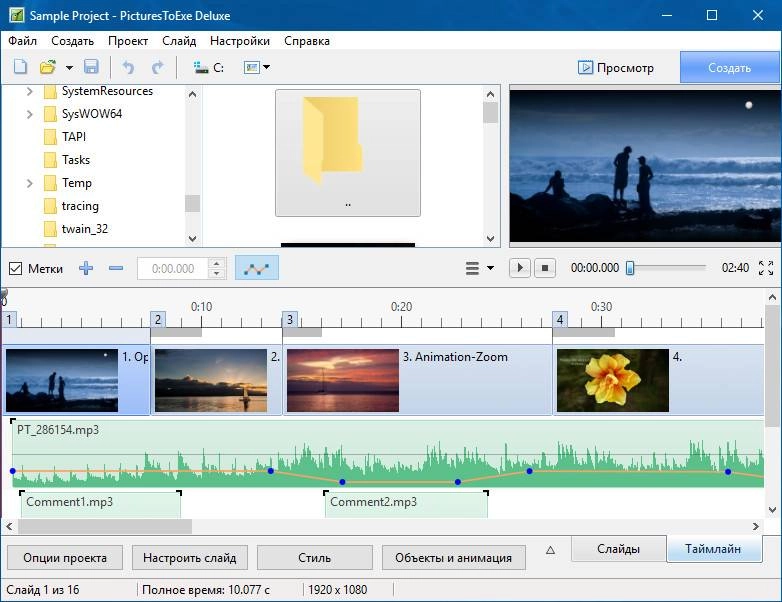Click Объекты и анимация button

click(453, 558)
